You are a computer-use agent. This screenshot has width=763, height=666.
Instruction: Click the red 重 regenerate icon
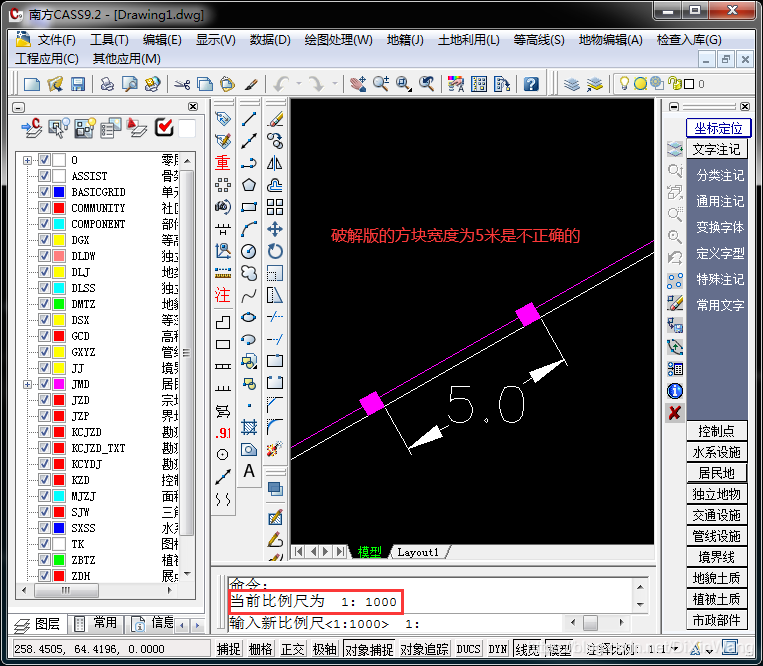click(x=222, y=163)
